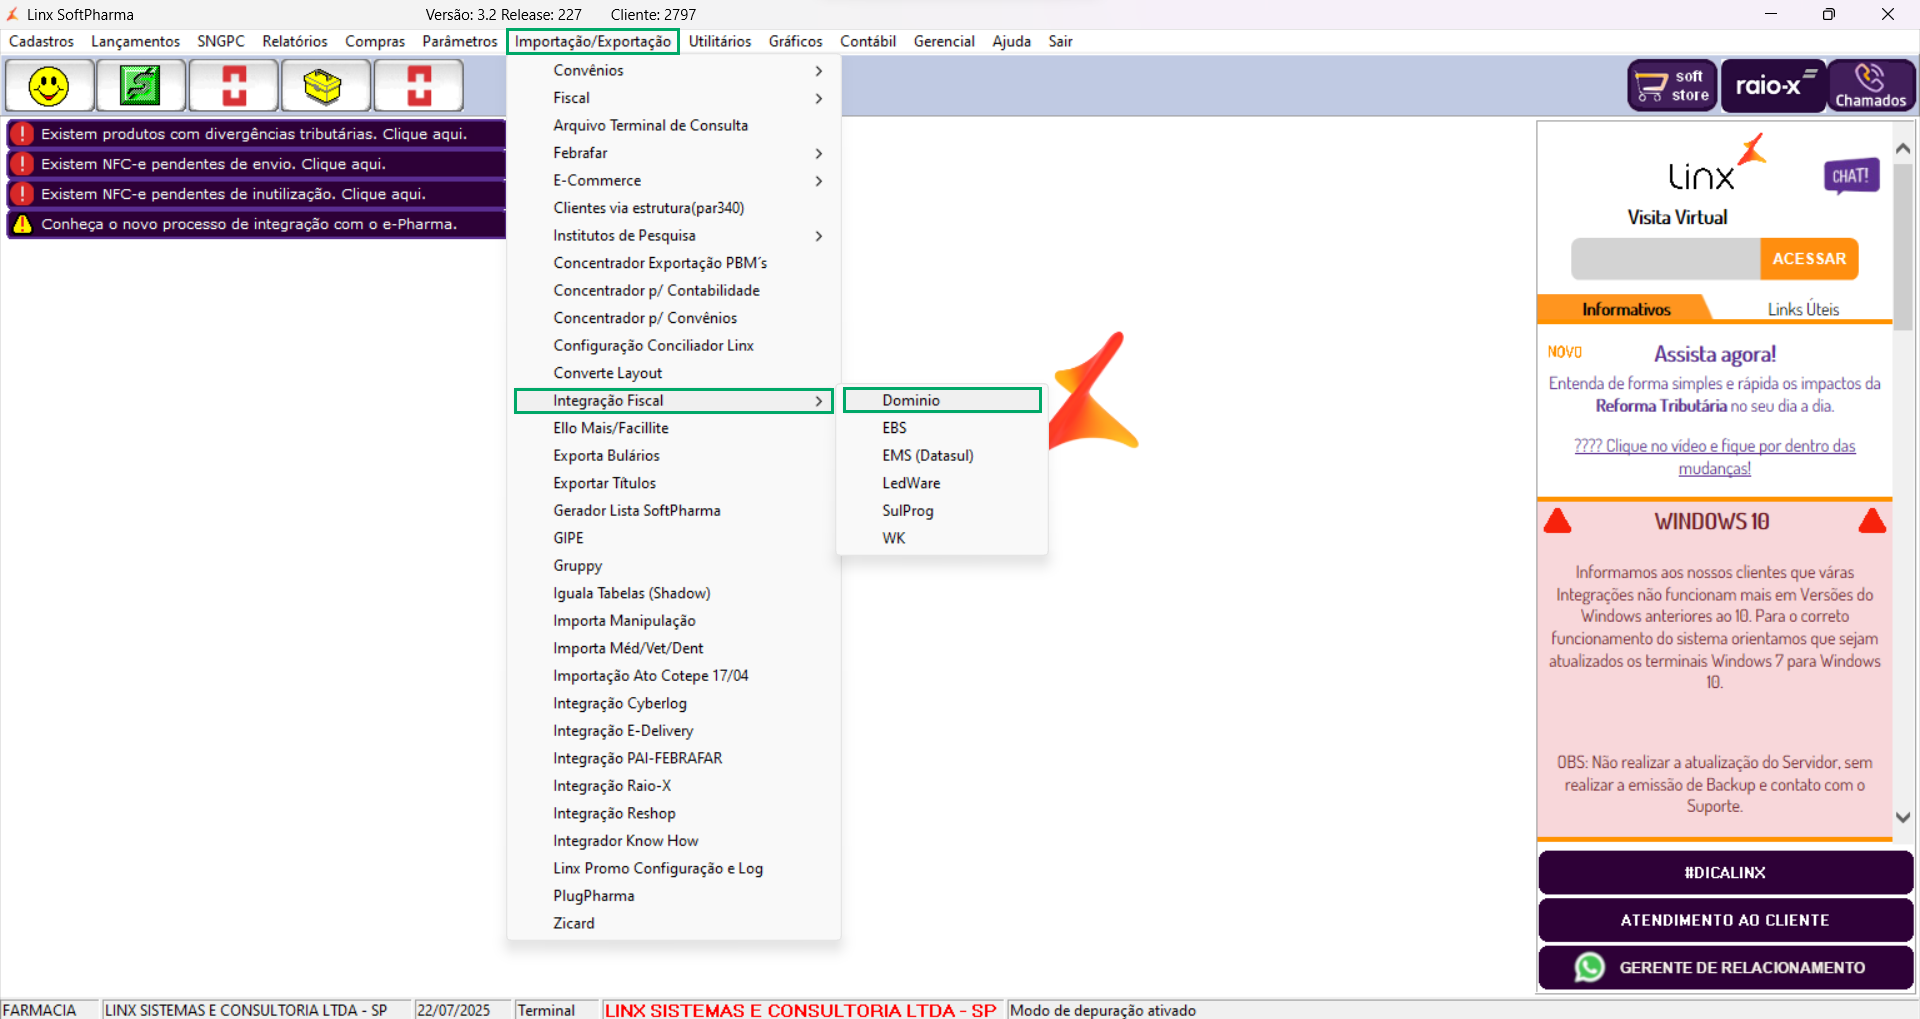Switch to the Informativos tab
The width and height of the screenshot is (1920, 1019).
[1626, 310]
